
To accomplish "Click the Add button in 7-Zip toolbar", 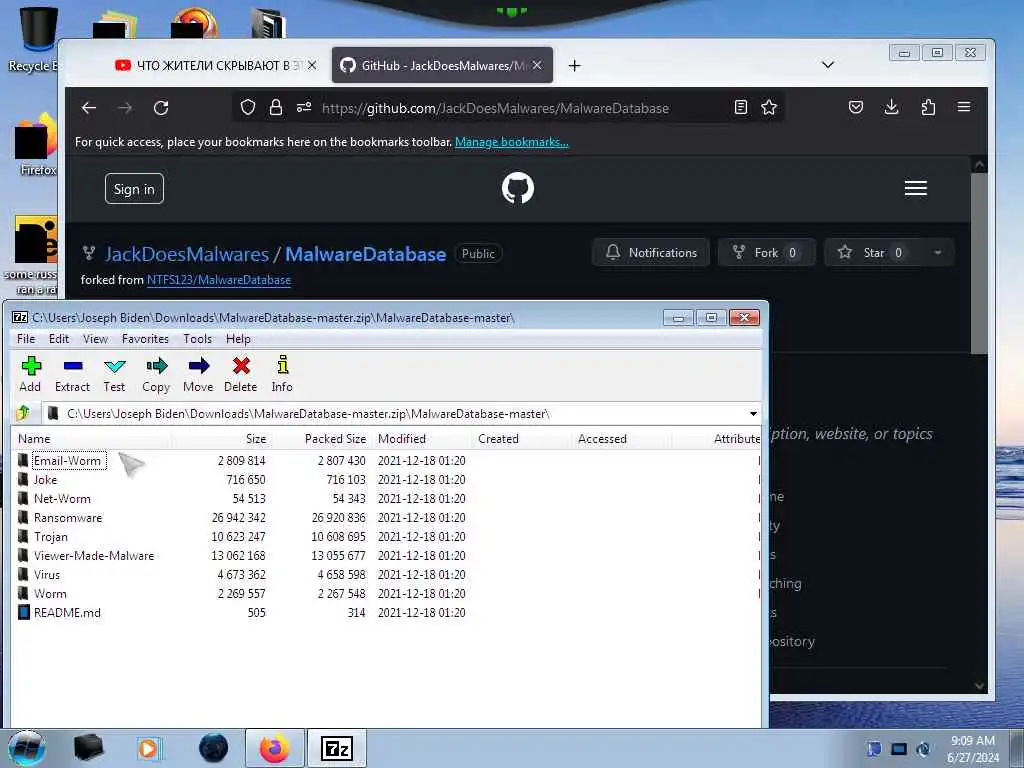I will (x=30, y=374).
